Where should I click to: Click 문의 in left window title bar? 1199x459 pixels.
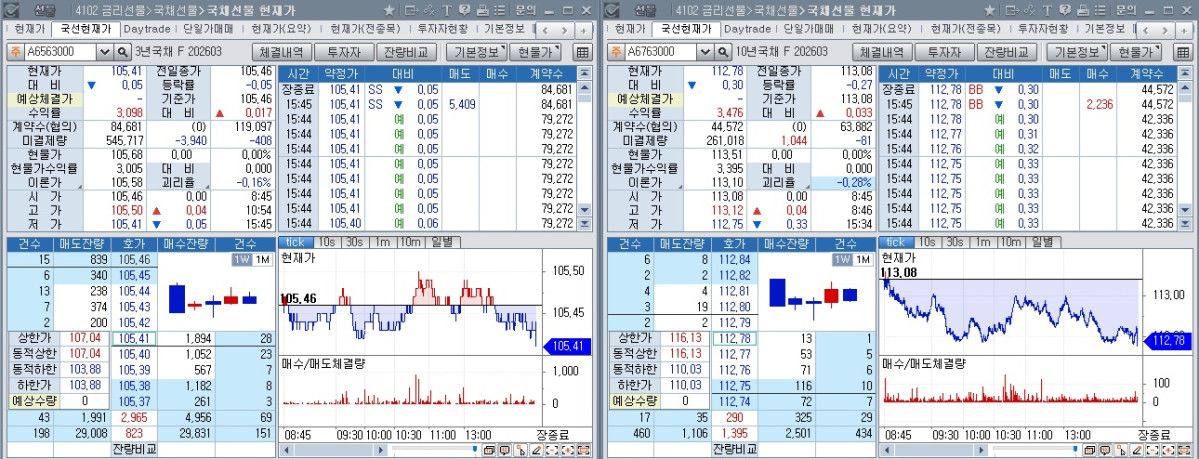point(525,11)
